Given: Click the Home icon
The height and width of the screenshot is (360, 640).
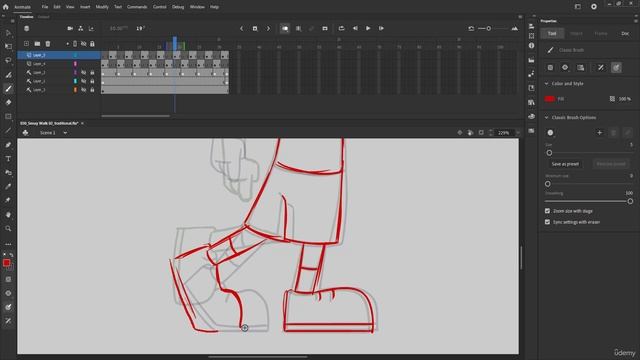Looking at the screenshot, I should click(x=6, y=7).
